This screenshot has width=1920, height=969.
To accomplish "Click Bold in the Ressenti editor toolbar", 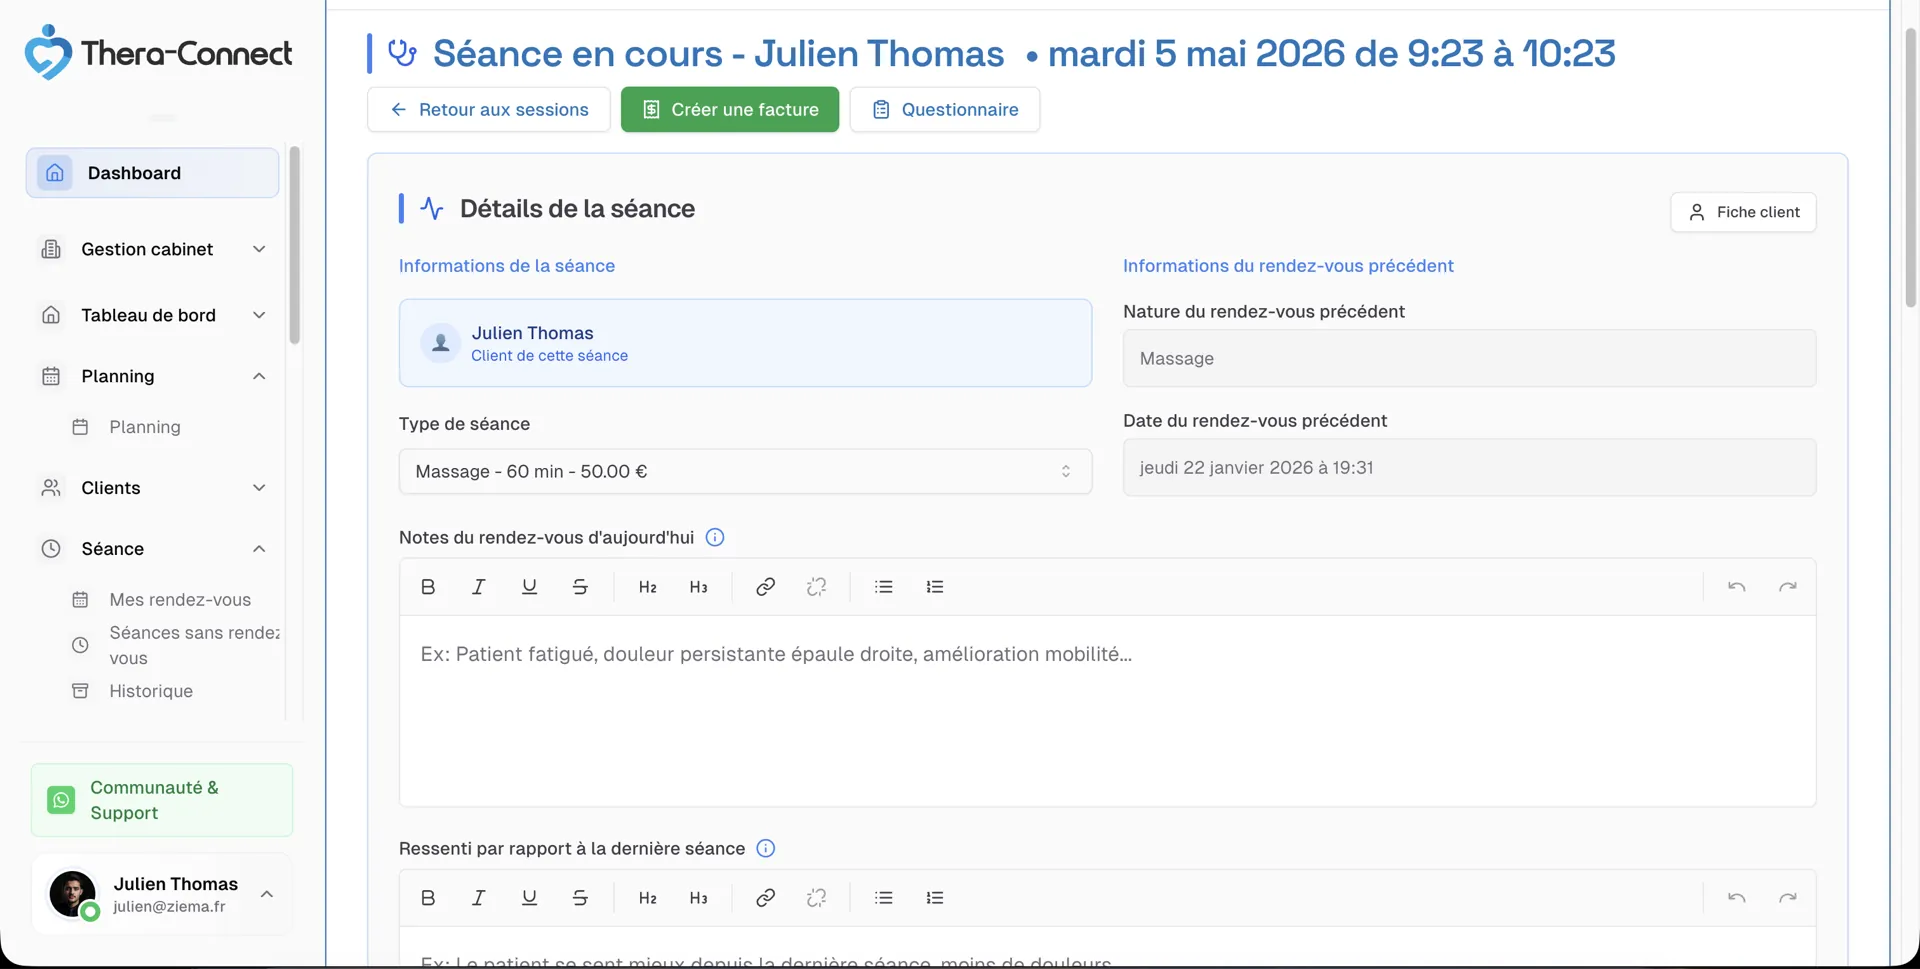I will [x=428, y=898].
